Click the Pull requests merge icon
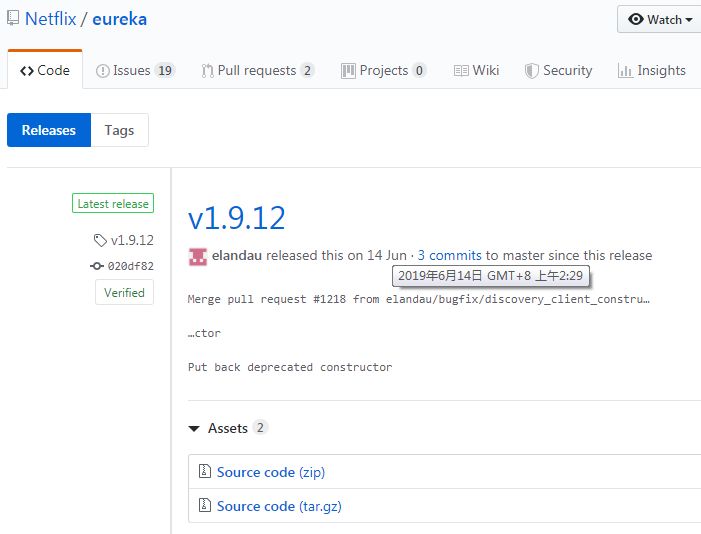The width and height of the screenshot is (701, 534). (207, 71)
